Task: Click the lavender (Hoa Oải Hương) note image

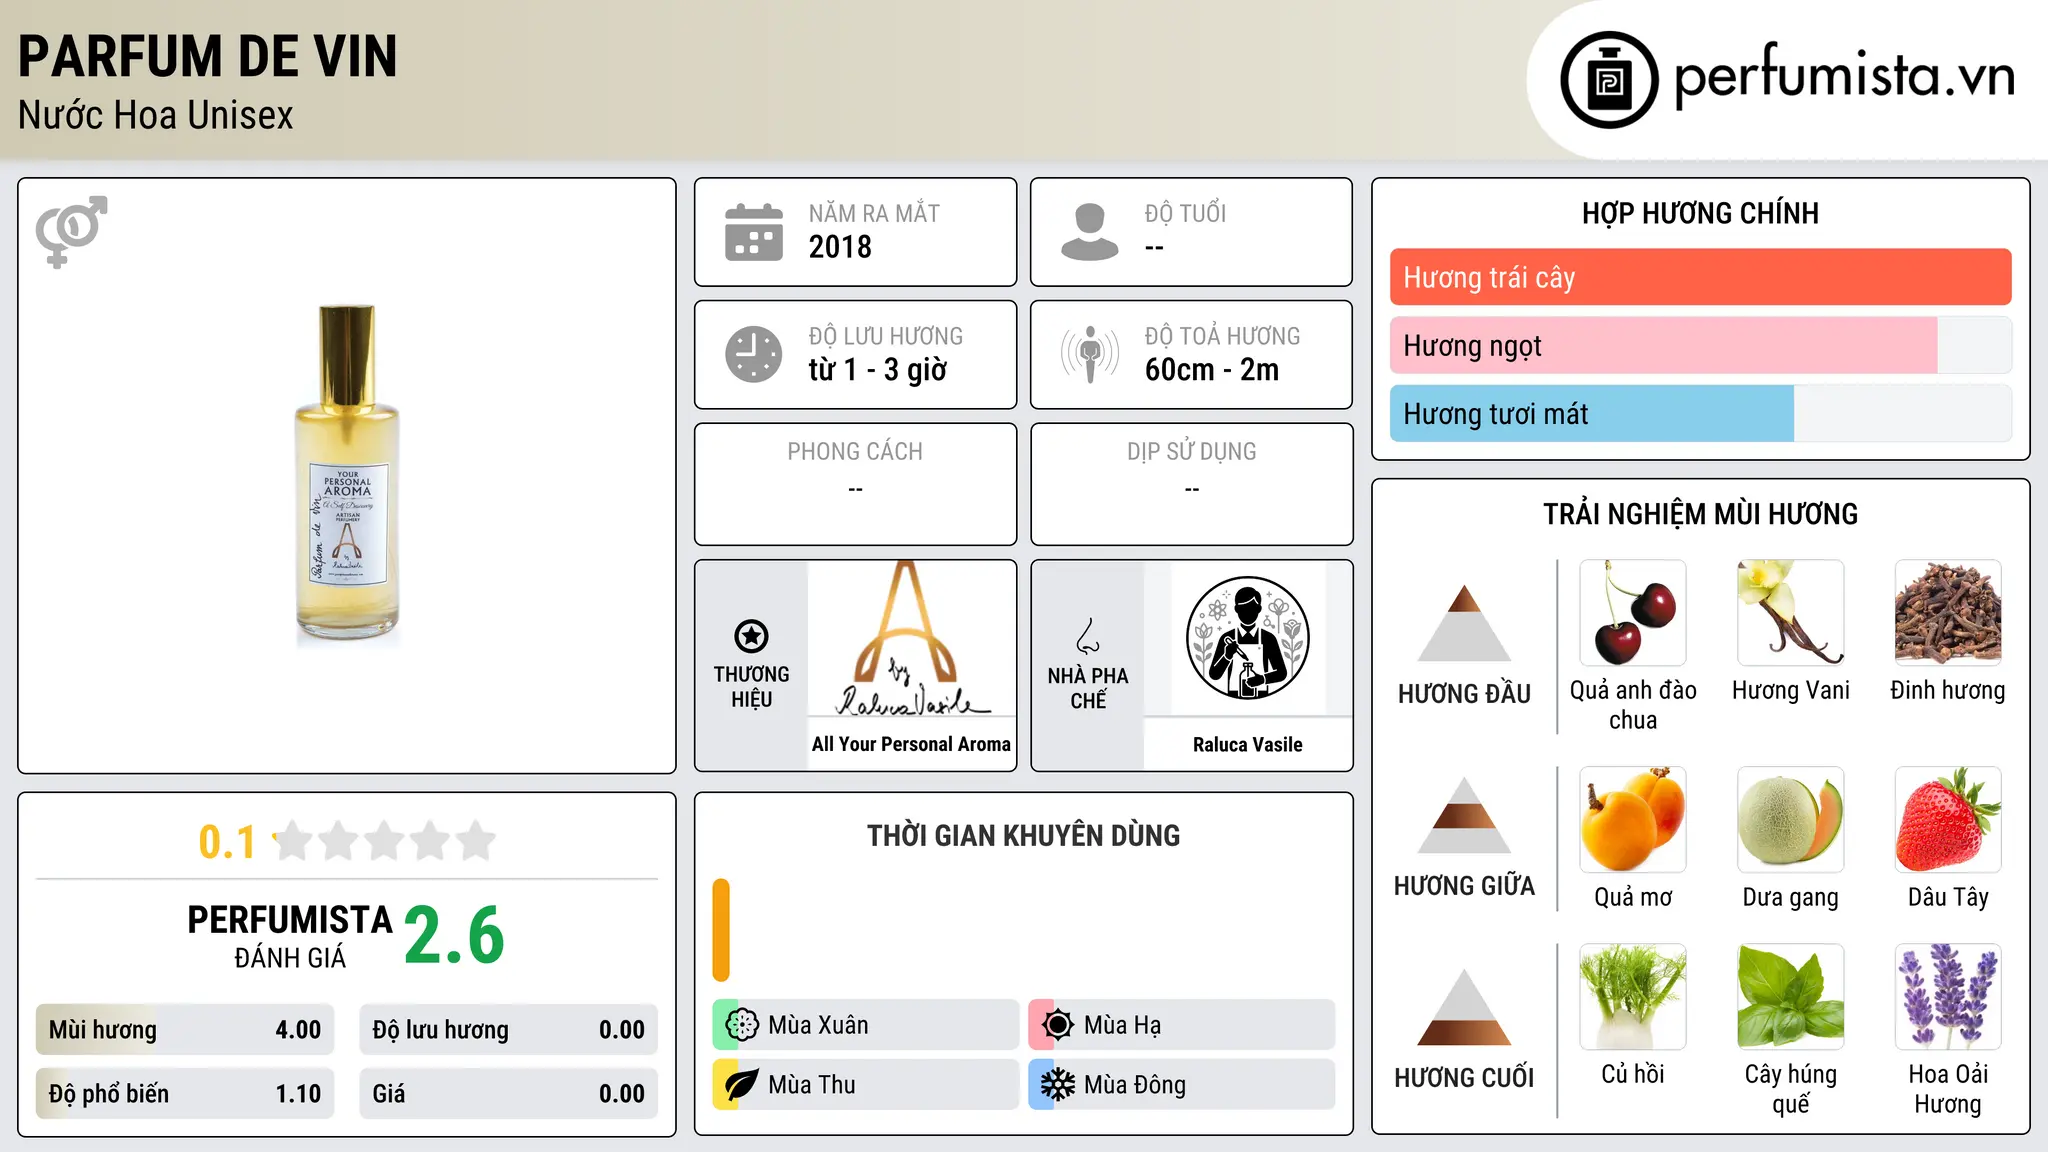Action: click(x=1948, y=996)
